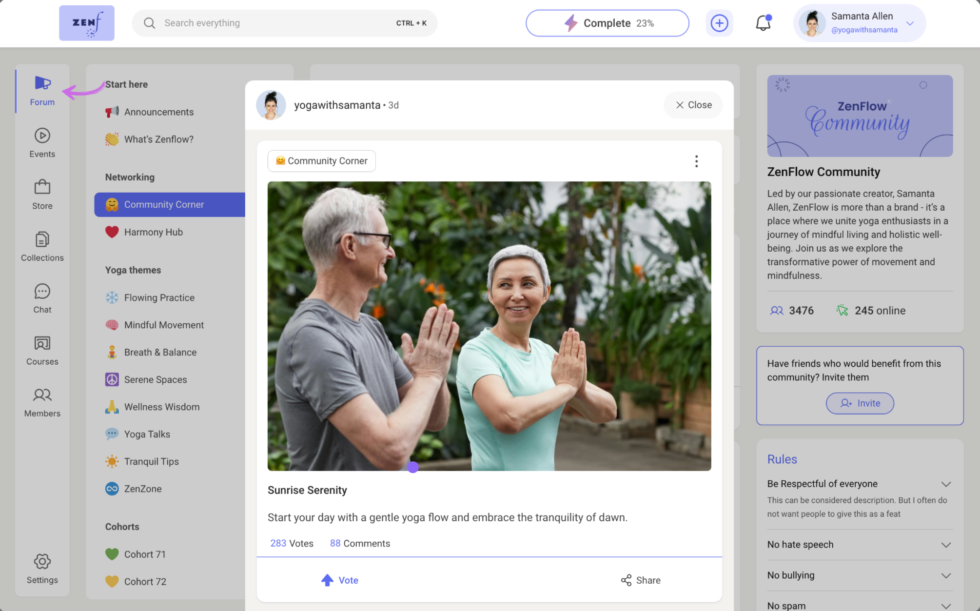
Task: Click the Invite friends button
Action: [x=860, y=403]
